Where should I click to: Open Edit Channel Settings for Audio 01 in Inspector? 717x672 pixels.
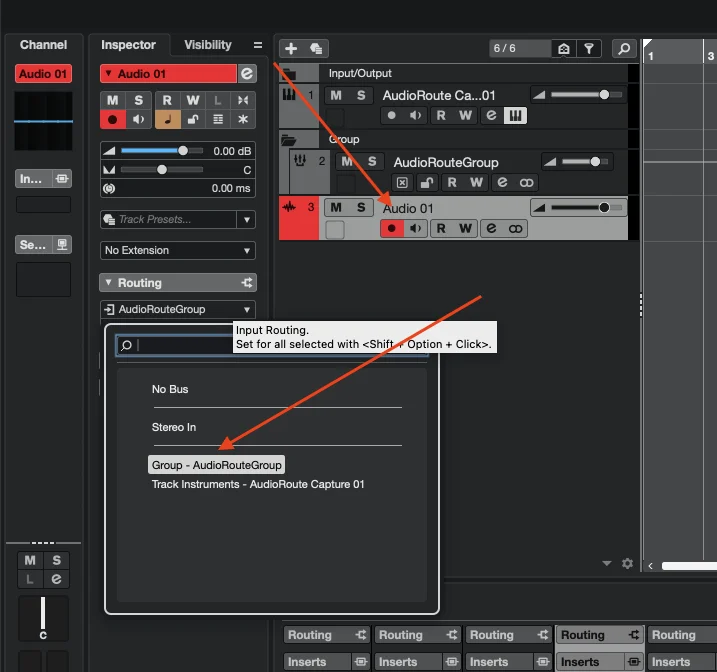247,74
